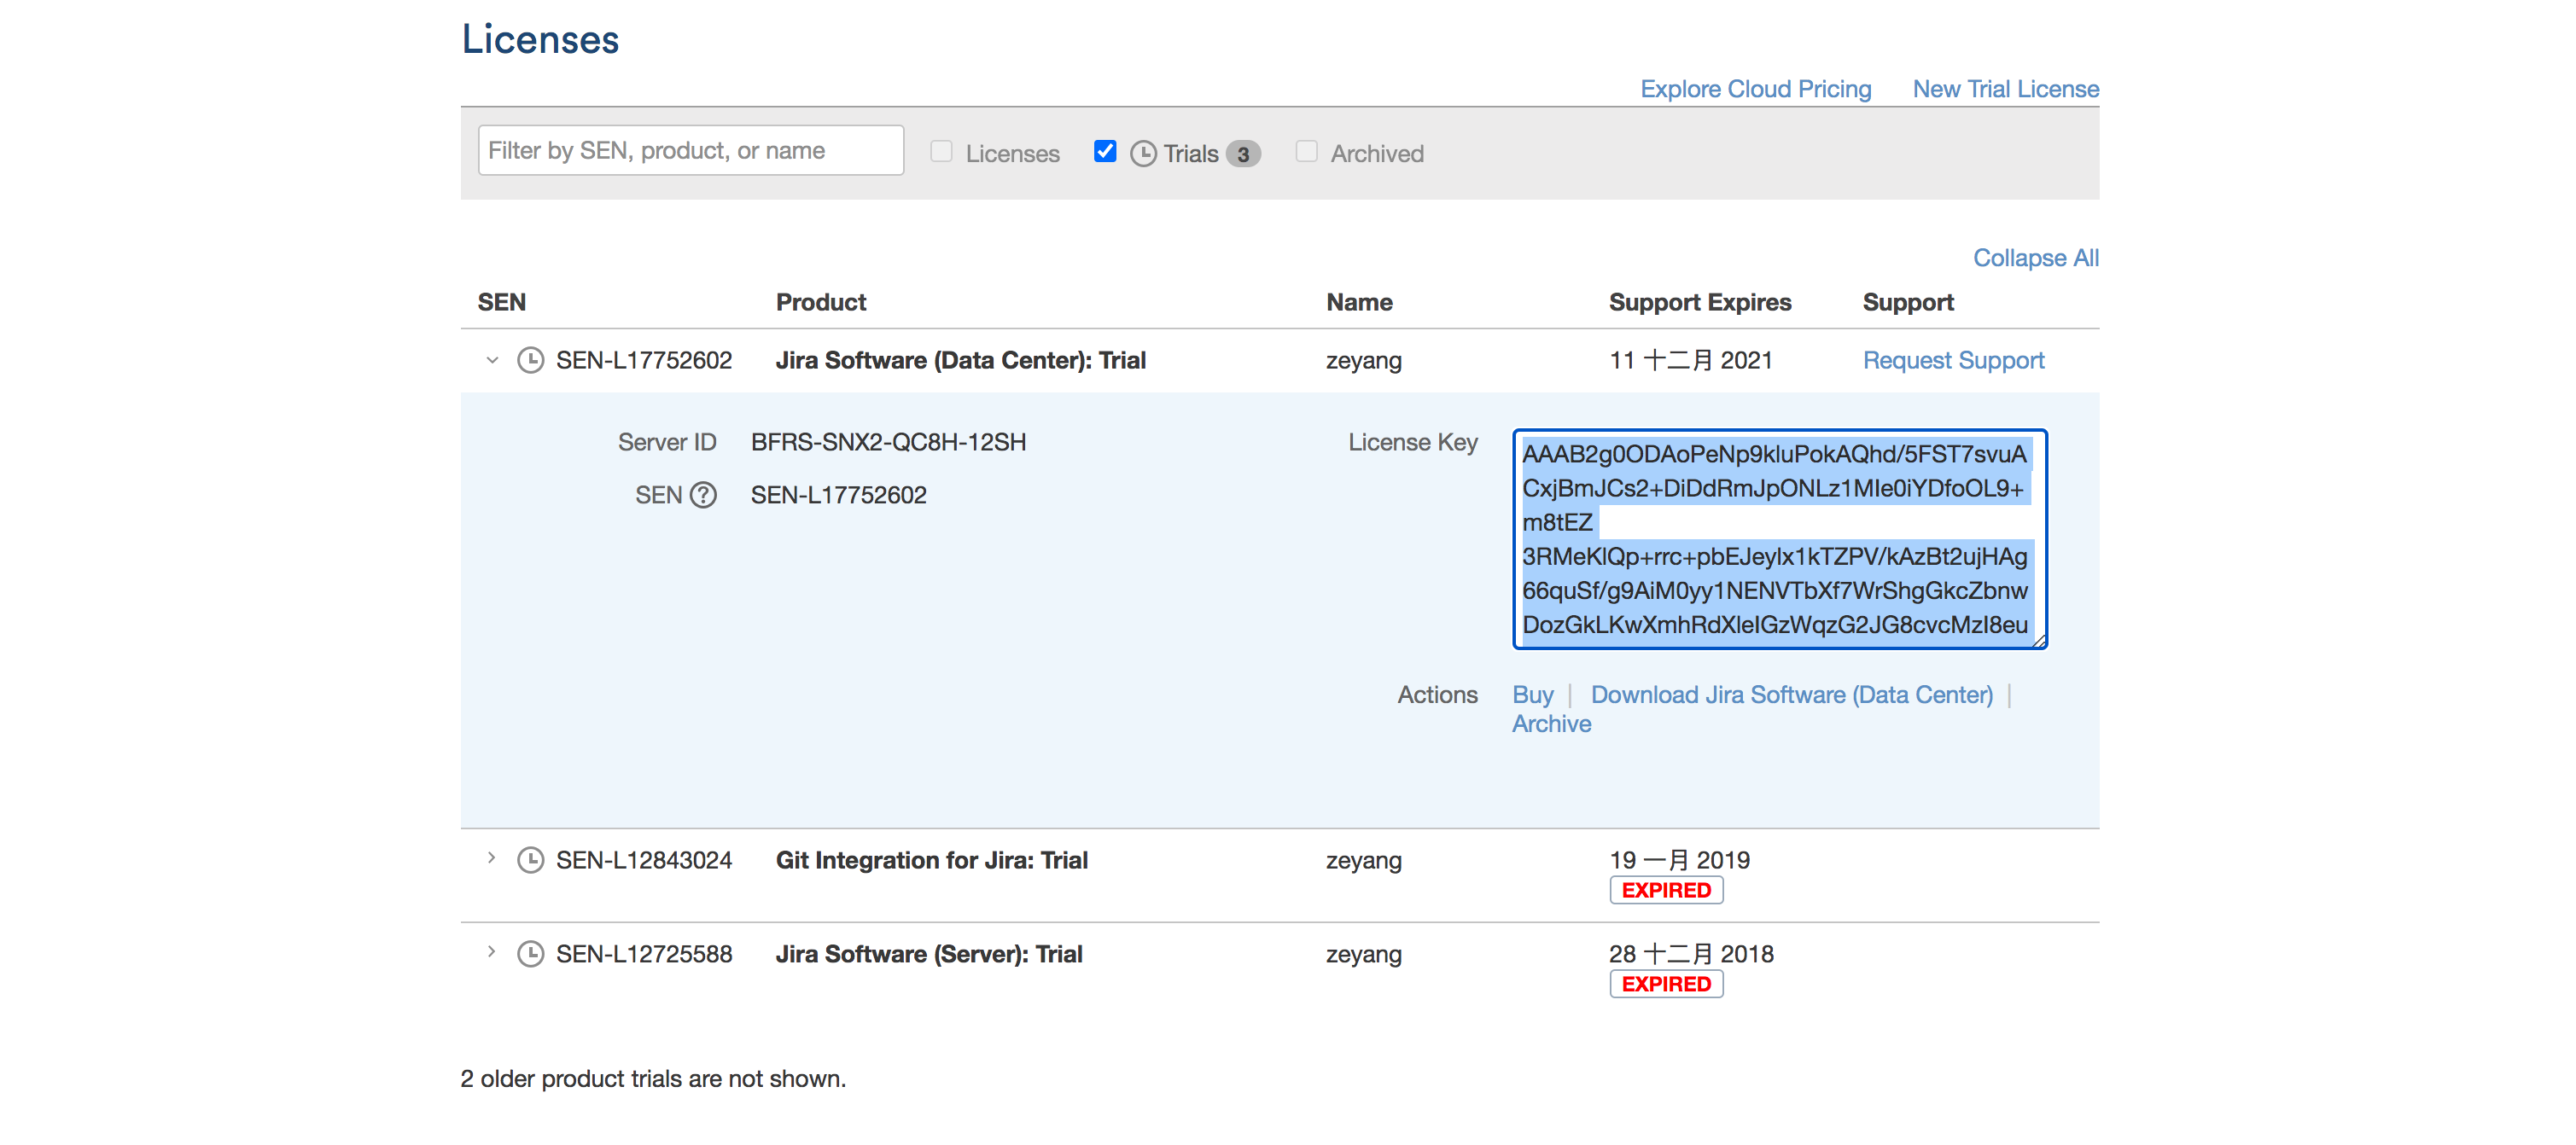Click the Product column header

pyautogui.click(x=821, y=302)
